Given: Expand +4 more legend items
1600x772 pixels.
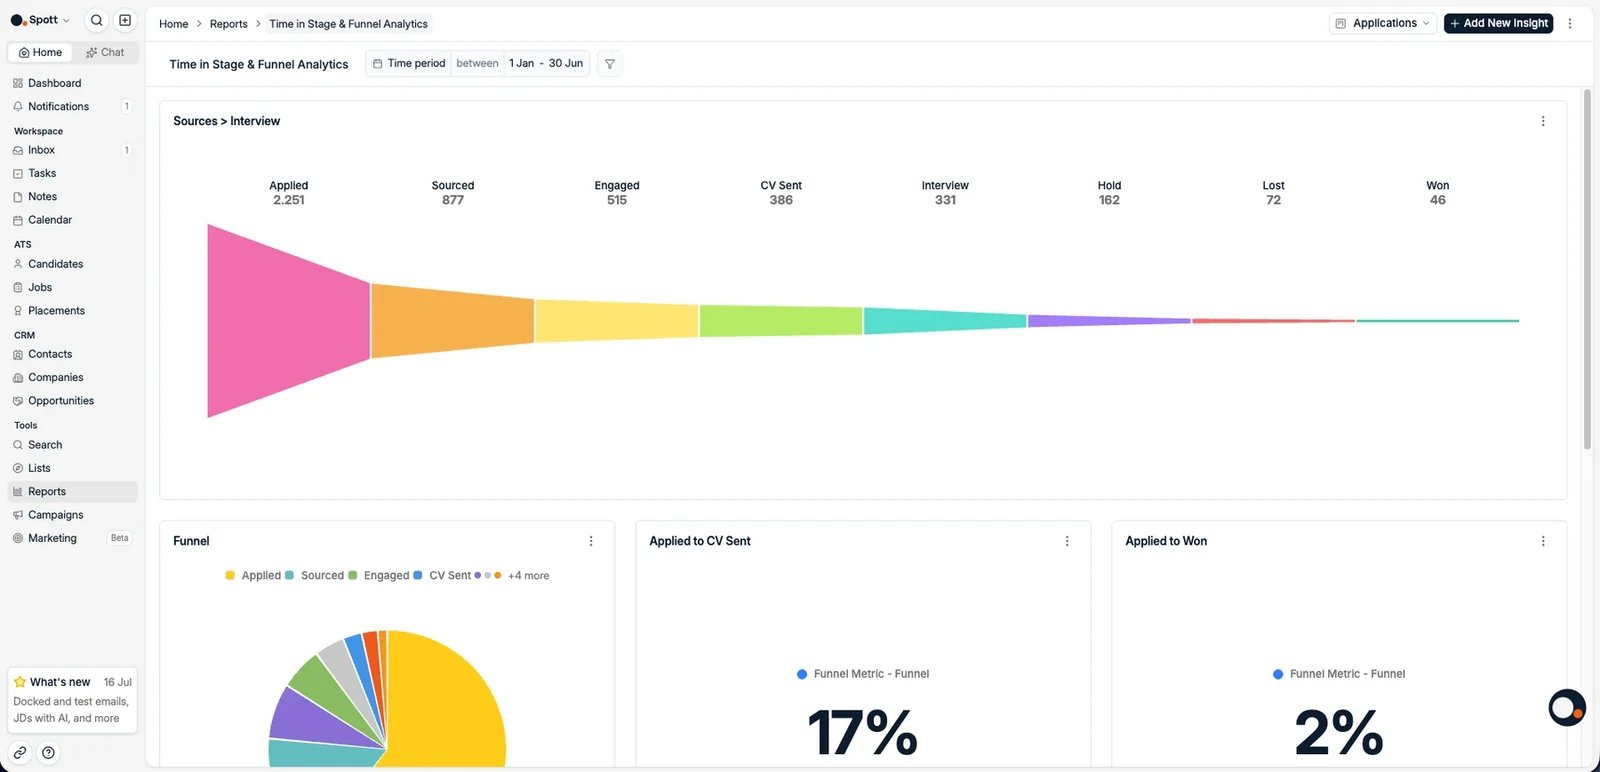Looking at the screenshot, I should (528, 576).
